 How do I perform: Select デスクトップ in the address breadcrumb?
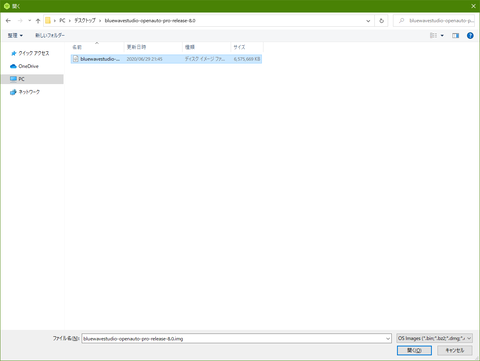[85, 21]
